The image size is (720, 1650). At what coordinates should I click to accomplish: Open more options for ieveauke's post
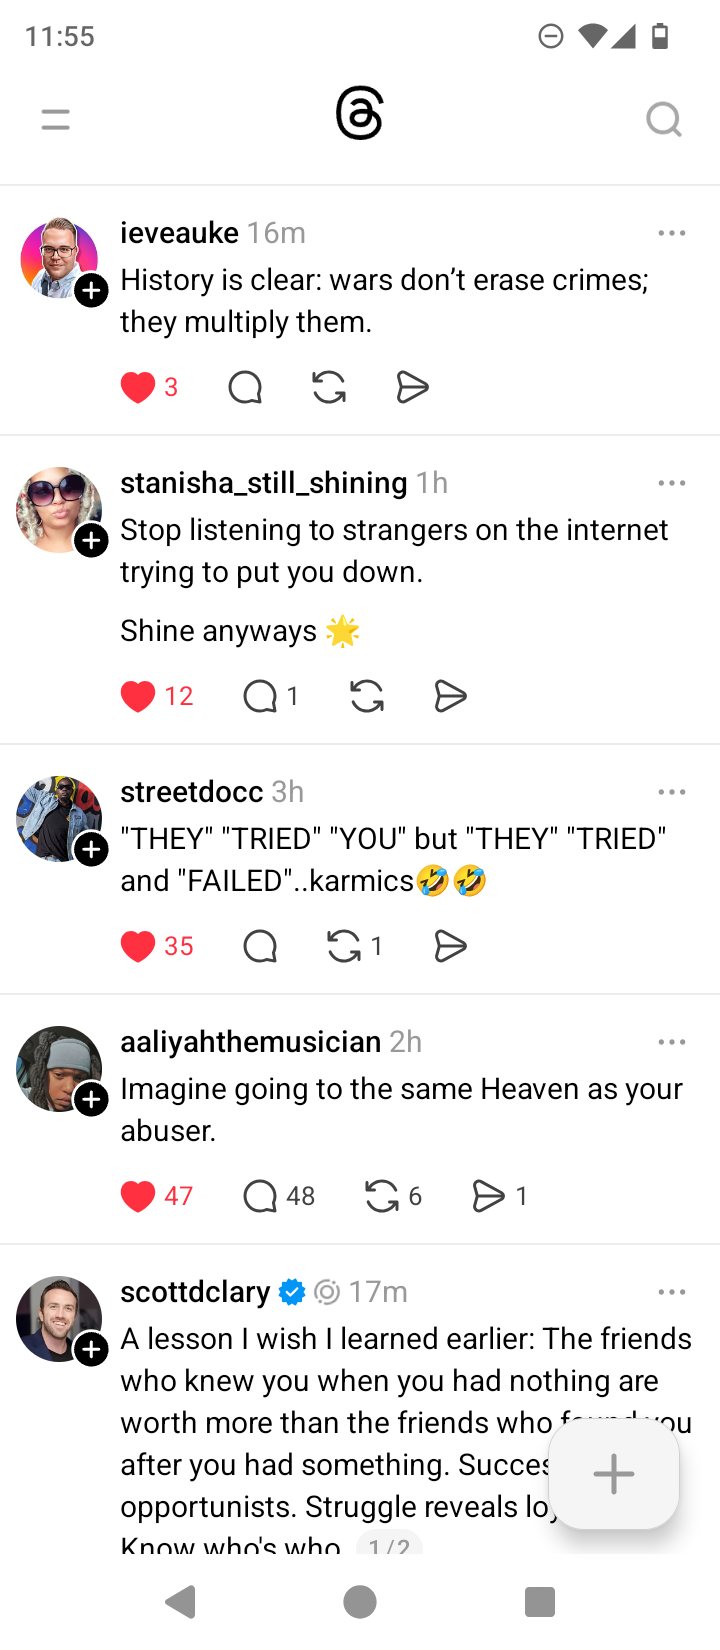[x=672, y=233]
